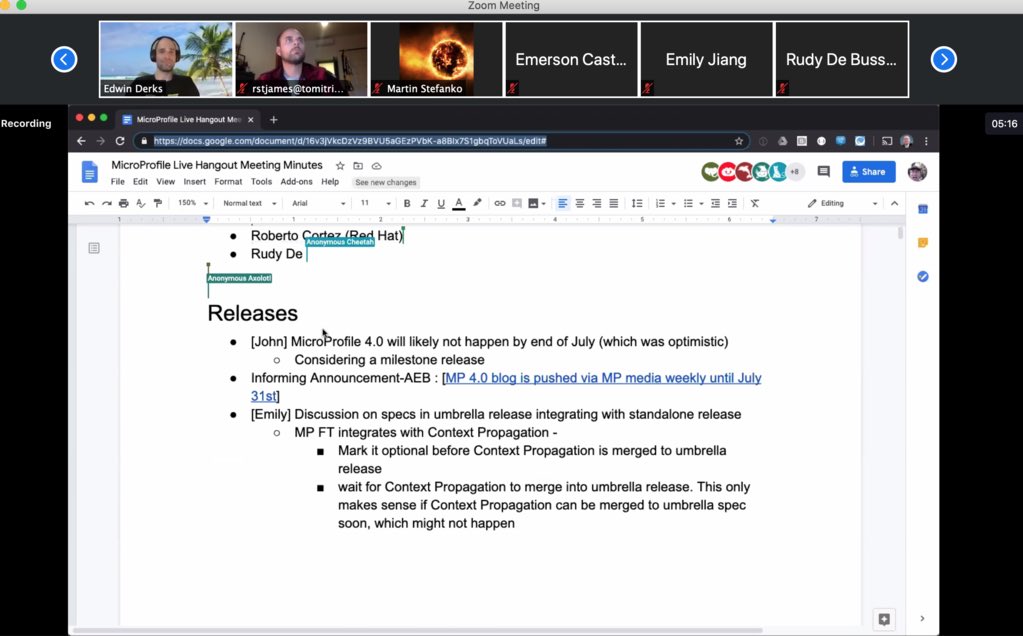Image resolution: width=1023 pixels, height=636 pixels.
Task: Show the +8 additional collaborators
Action: [795, 172]
